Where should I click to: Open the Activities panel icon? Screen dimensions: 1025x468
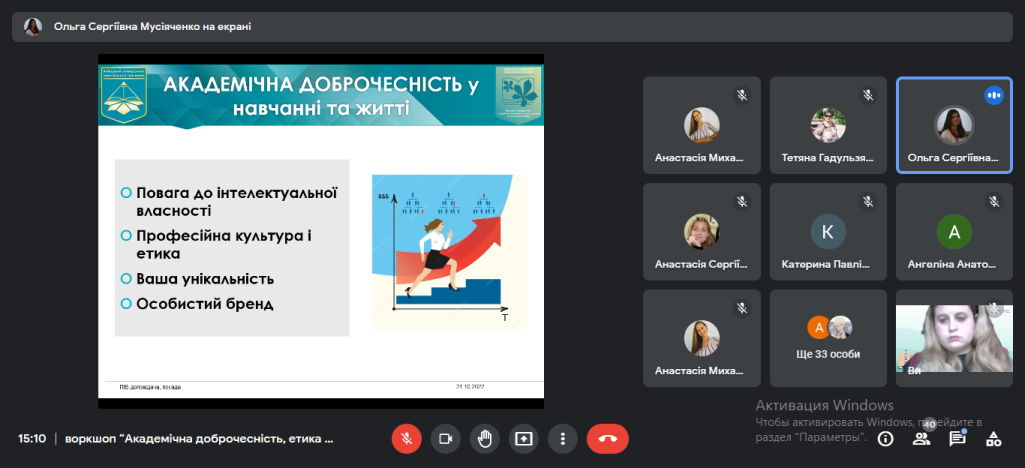993,439
